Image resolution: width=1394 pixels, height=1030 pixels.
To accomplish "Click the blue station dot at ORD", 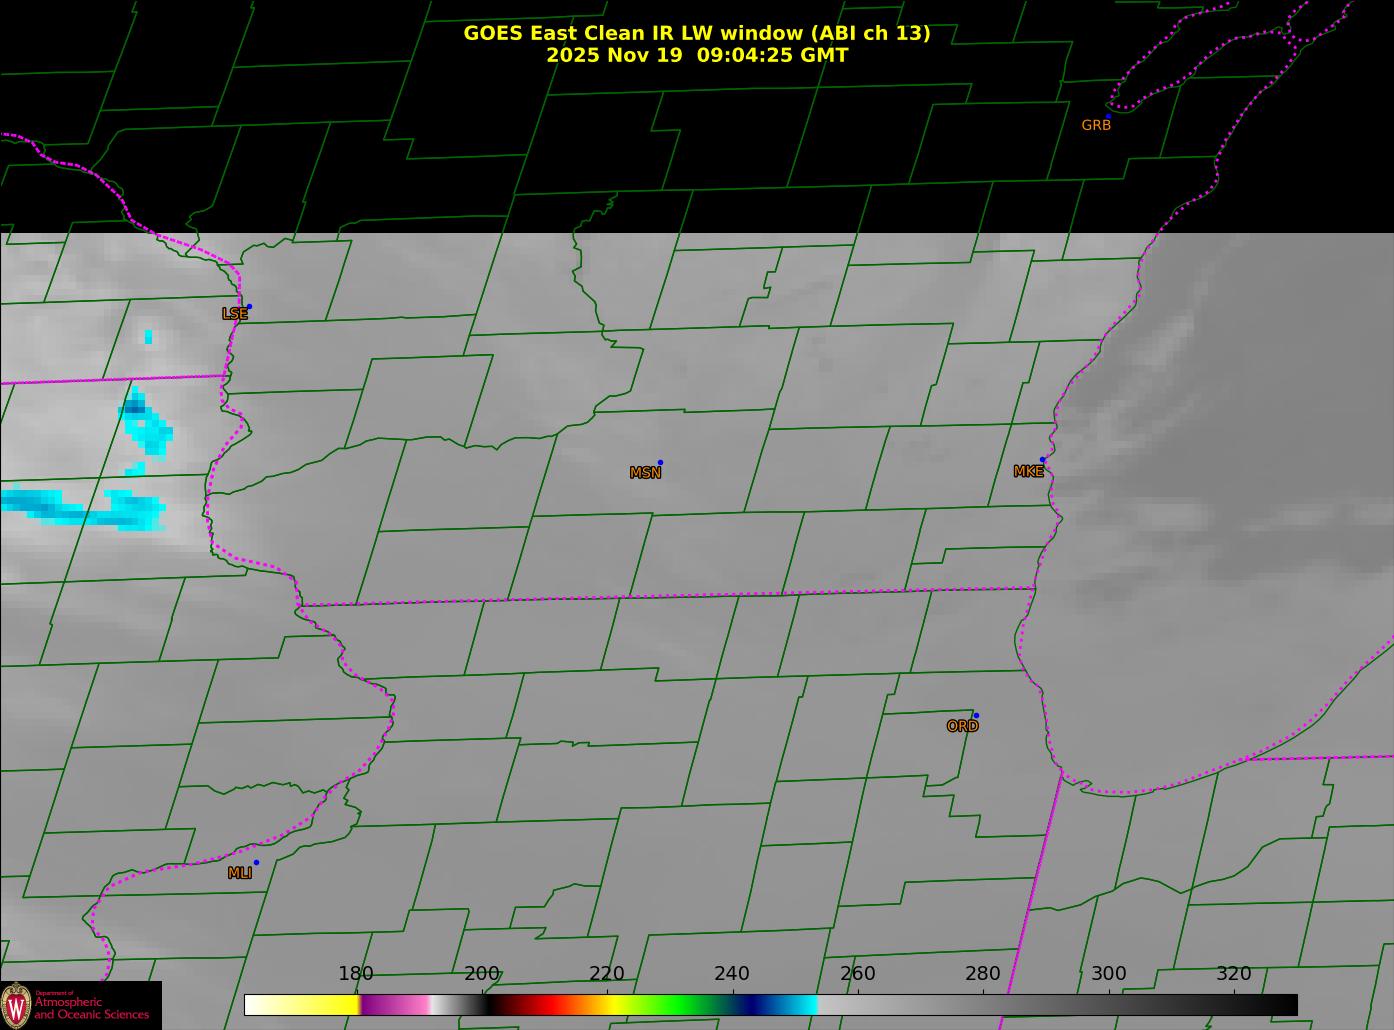I will pos(976,716).
